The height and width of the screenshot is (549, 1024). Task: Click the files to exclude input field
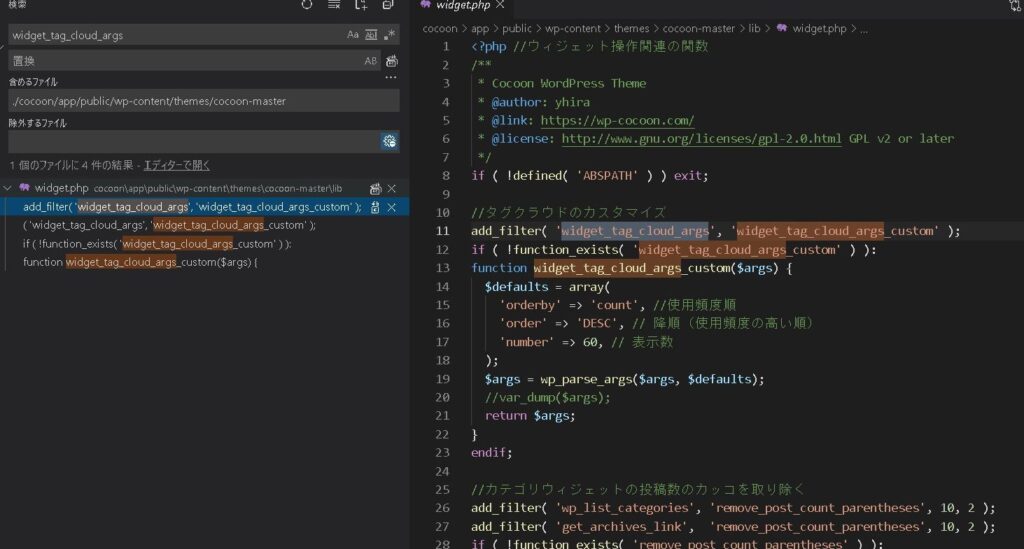[190, 142]
